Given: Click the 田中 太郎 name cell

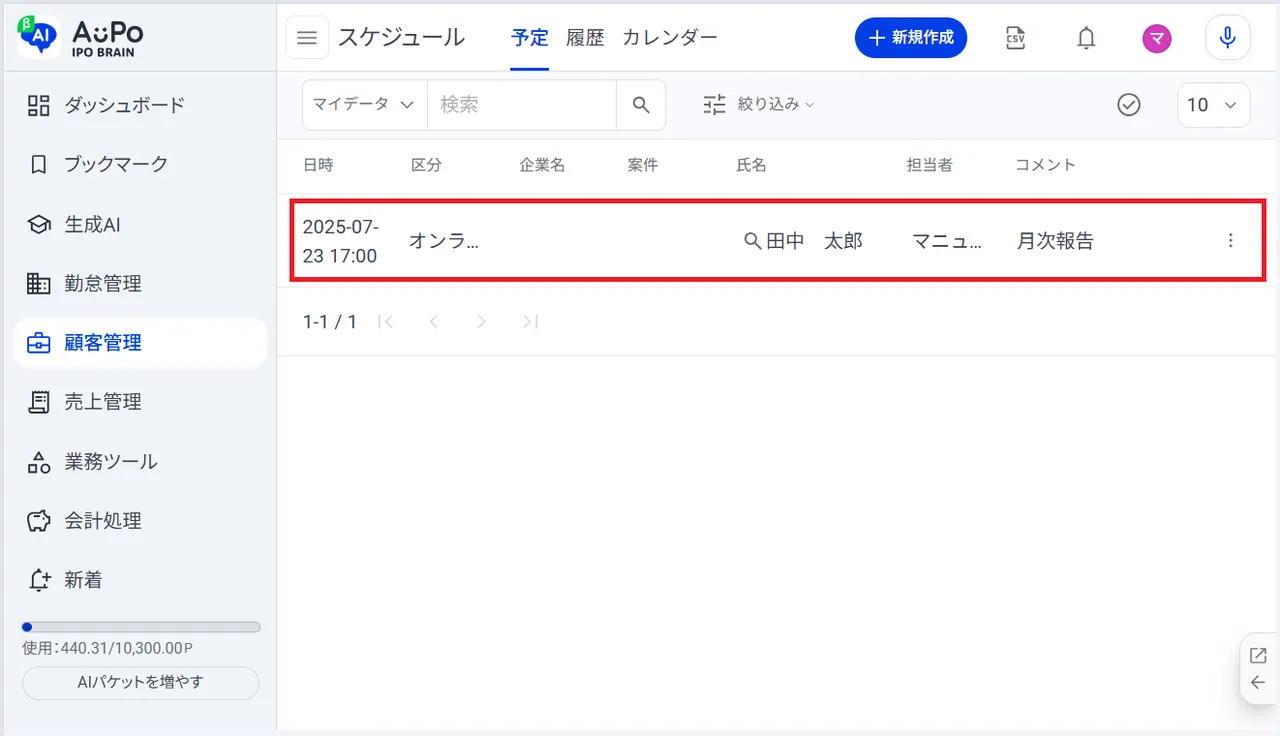Looking at the screenshot, I should (x=814, y=241).
